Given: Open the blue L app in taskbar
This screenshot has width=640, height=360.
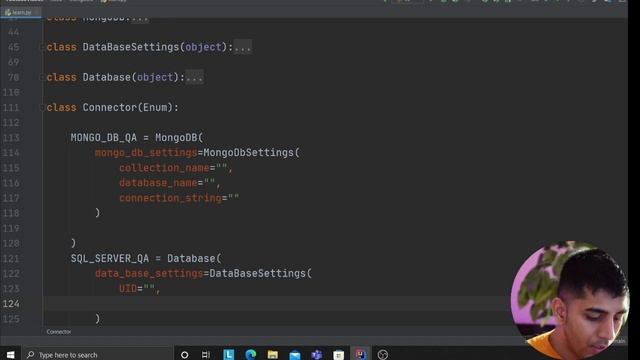Looking at the screenshot, I should pos(229,354).
